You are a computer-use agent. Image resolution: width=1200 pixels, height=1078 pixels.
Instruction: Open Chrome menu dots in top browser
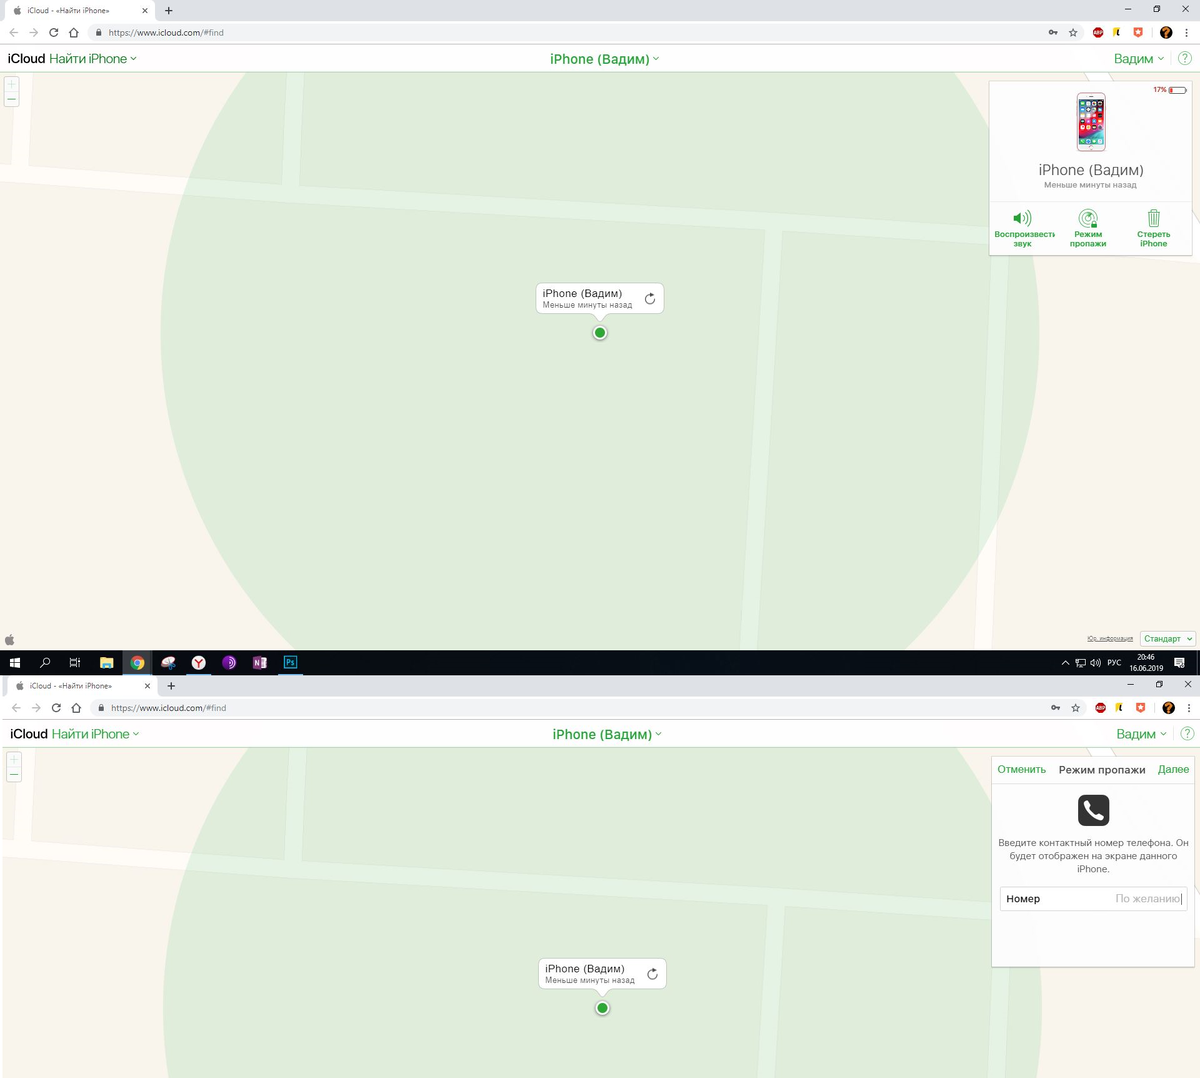pyautogui.click(x=1186, y=32)
